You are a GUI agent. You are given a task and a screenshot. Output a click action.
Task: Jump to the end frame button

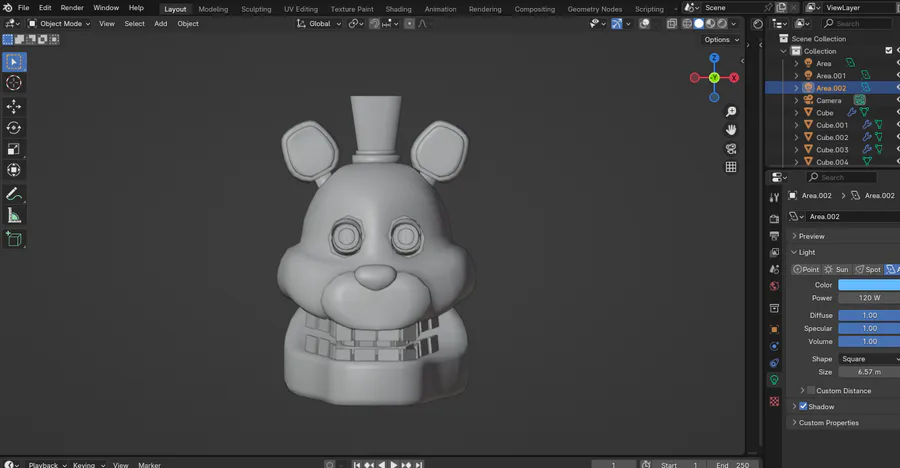click(x=420, y=465)
